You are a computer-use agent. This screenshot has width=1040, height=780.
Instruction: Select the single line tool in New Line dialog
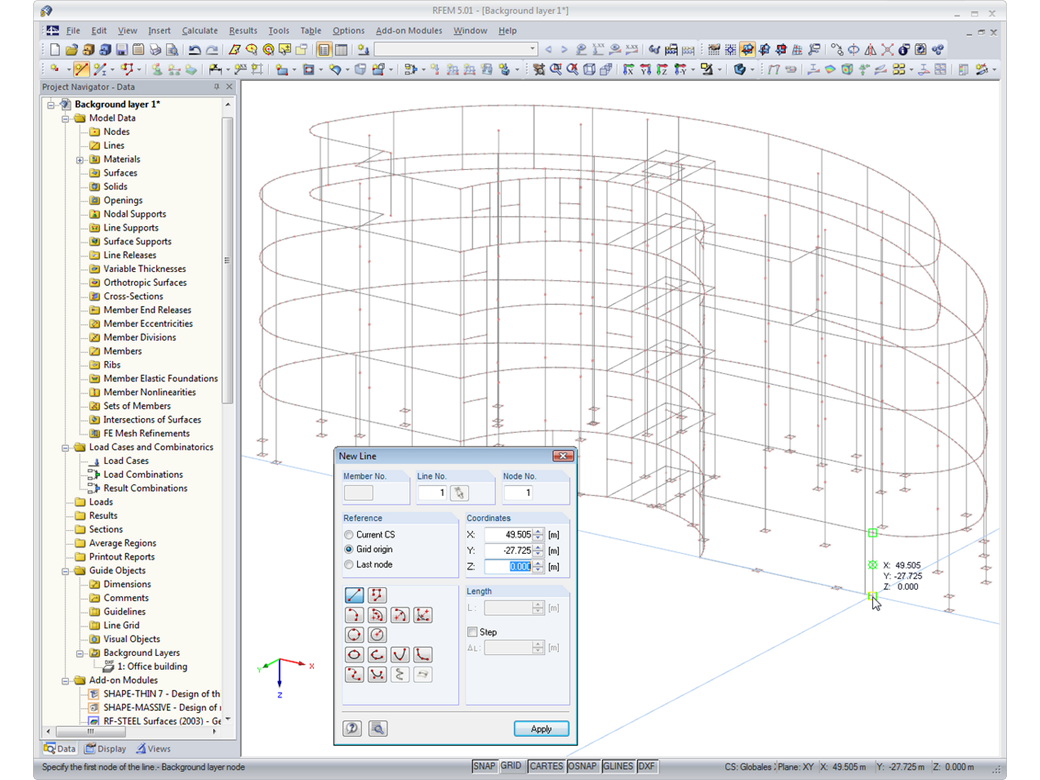tap(354, 596)
